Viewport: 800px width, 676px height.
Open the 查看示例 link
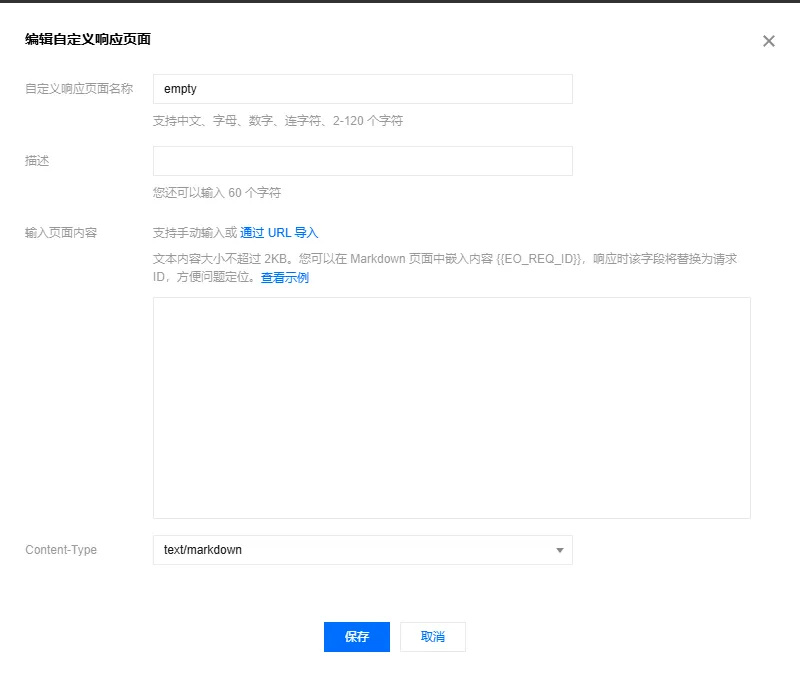point(285,278)
